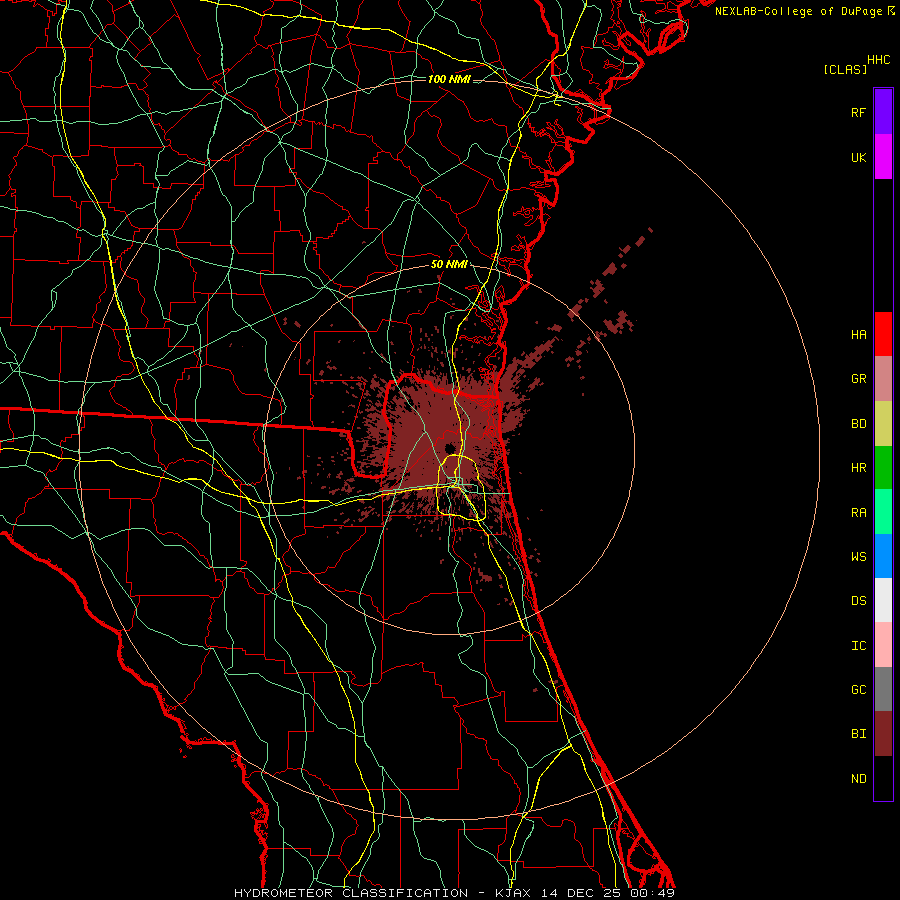Click the RF purple legend swatch
The height and width of the screenshot is (900, 900).
[x=883, y=112]
